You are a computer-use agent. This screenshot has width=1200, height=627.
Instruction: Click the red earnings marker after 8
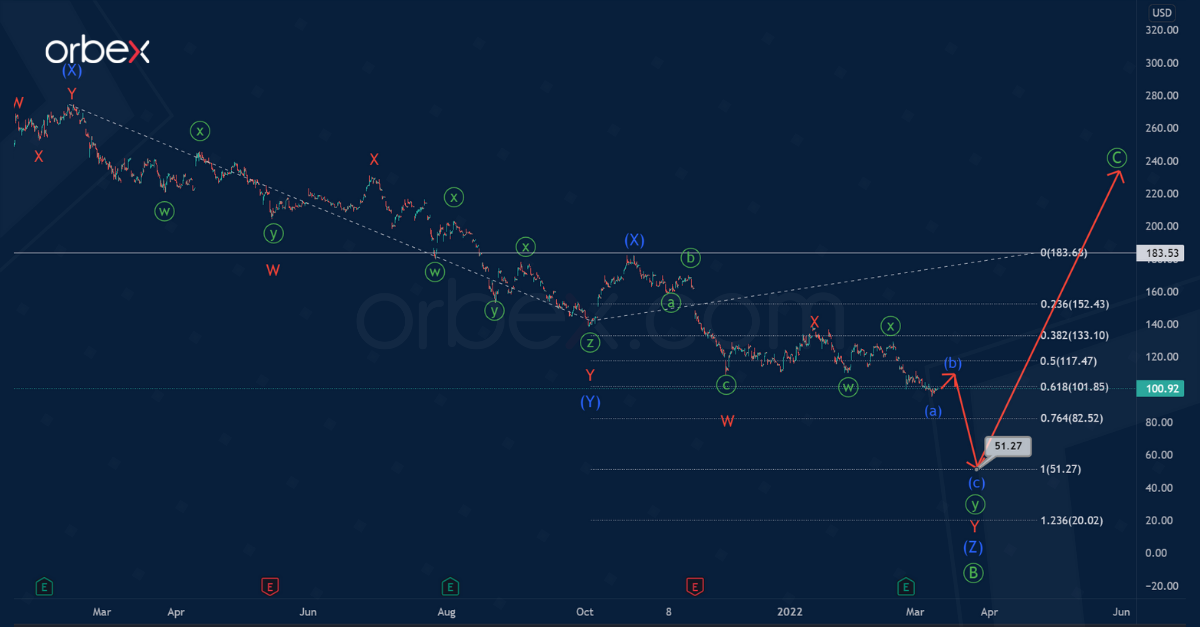pyautogui.click(x=694, y=587)
